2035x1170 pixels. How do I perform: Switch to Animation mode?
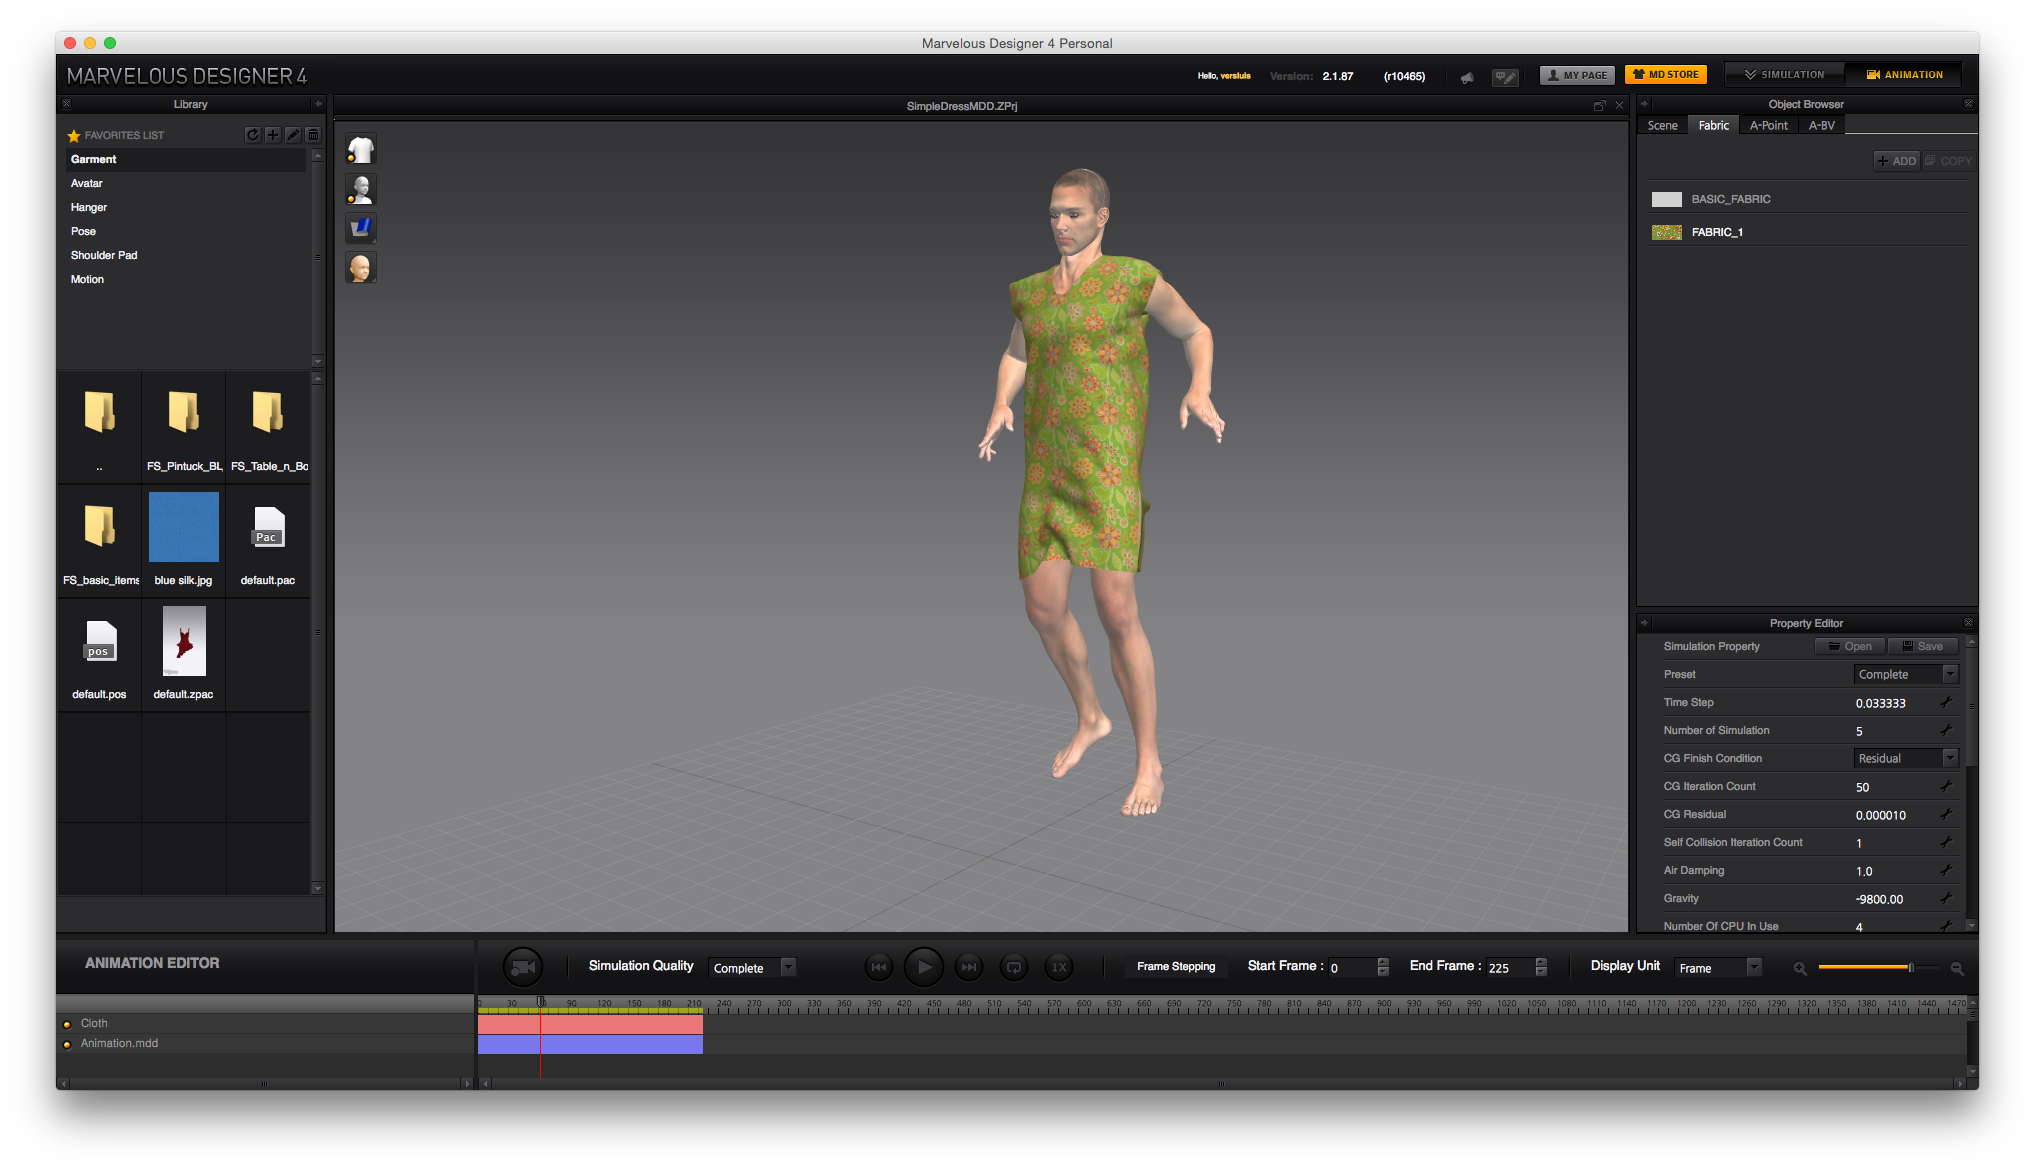pyautogui.click(x=1904, y=75)
